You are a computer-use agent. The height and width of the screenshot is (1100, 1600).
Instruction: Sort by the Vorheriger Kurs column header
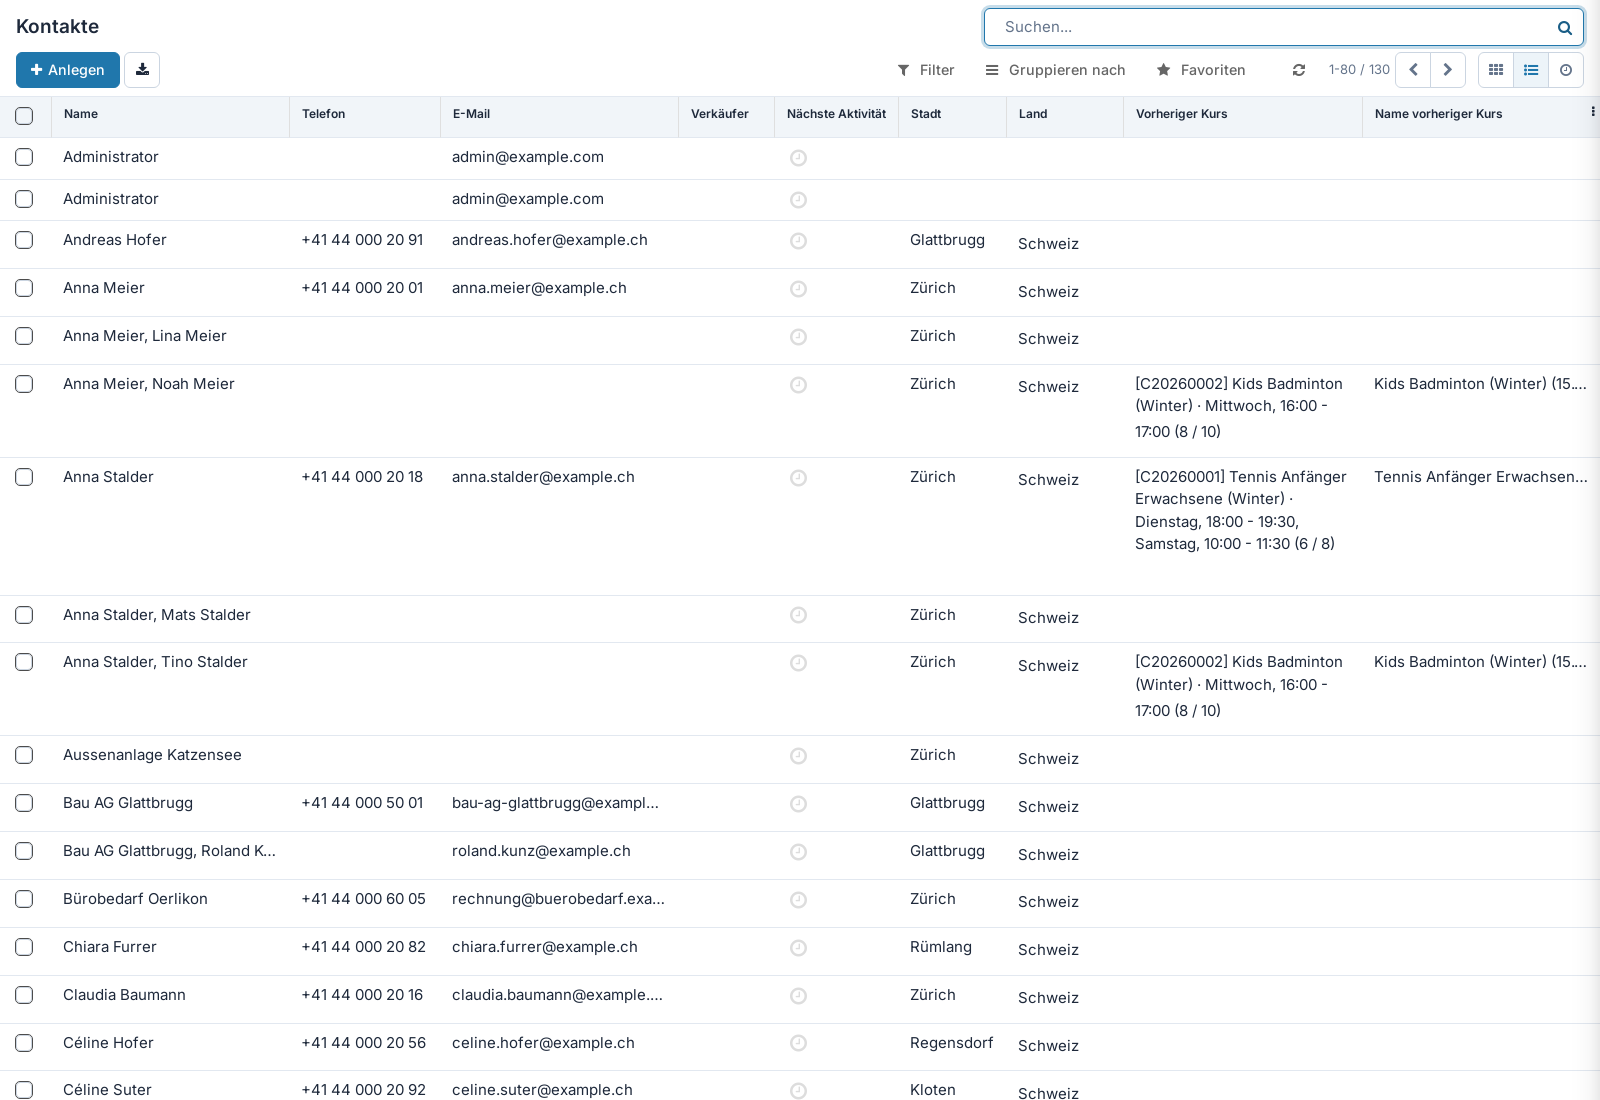1242,114
